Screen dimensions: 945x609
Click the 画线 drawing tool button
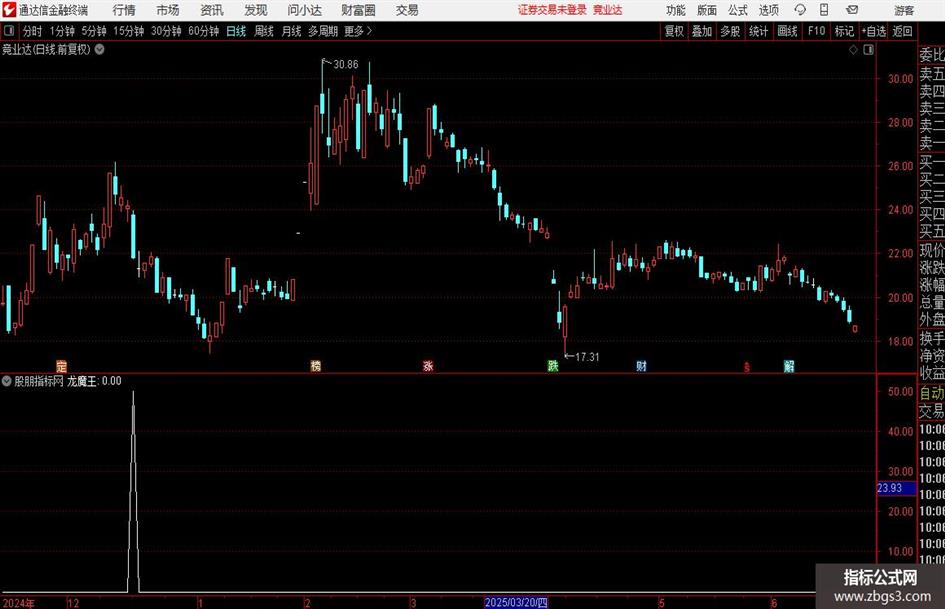(787, 31)
